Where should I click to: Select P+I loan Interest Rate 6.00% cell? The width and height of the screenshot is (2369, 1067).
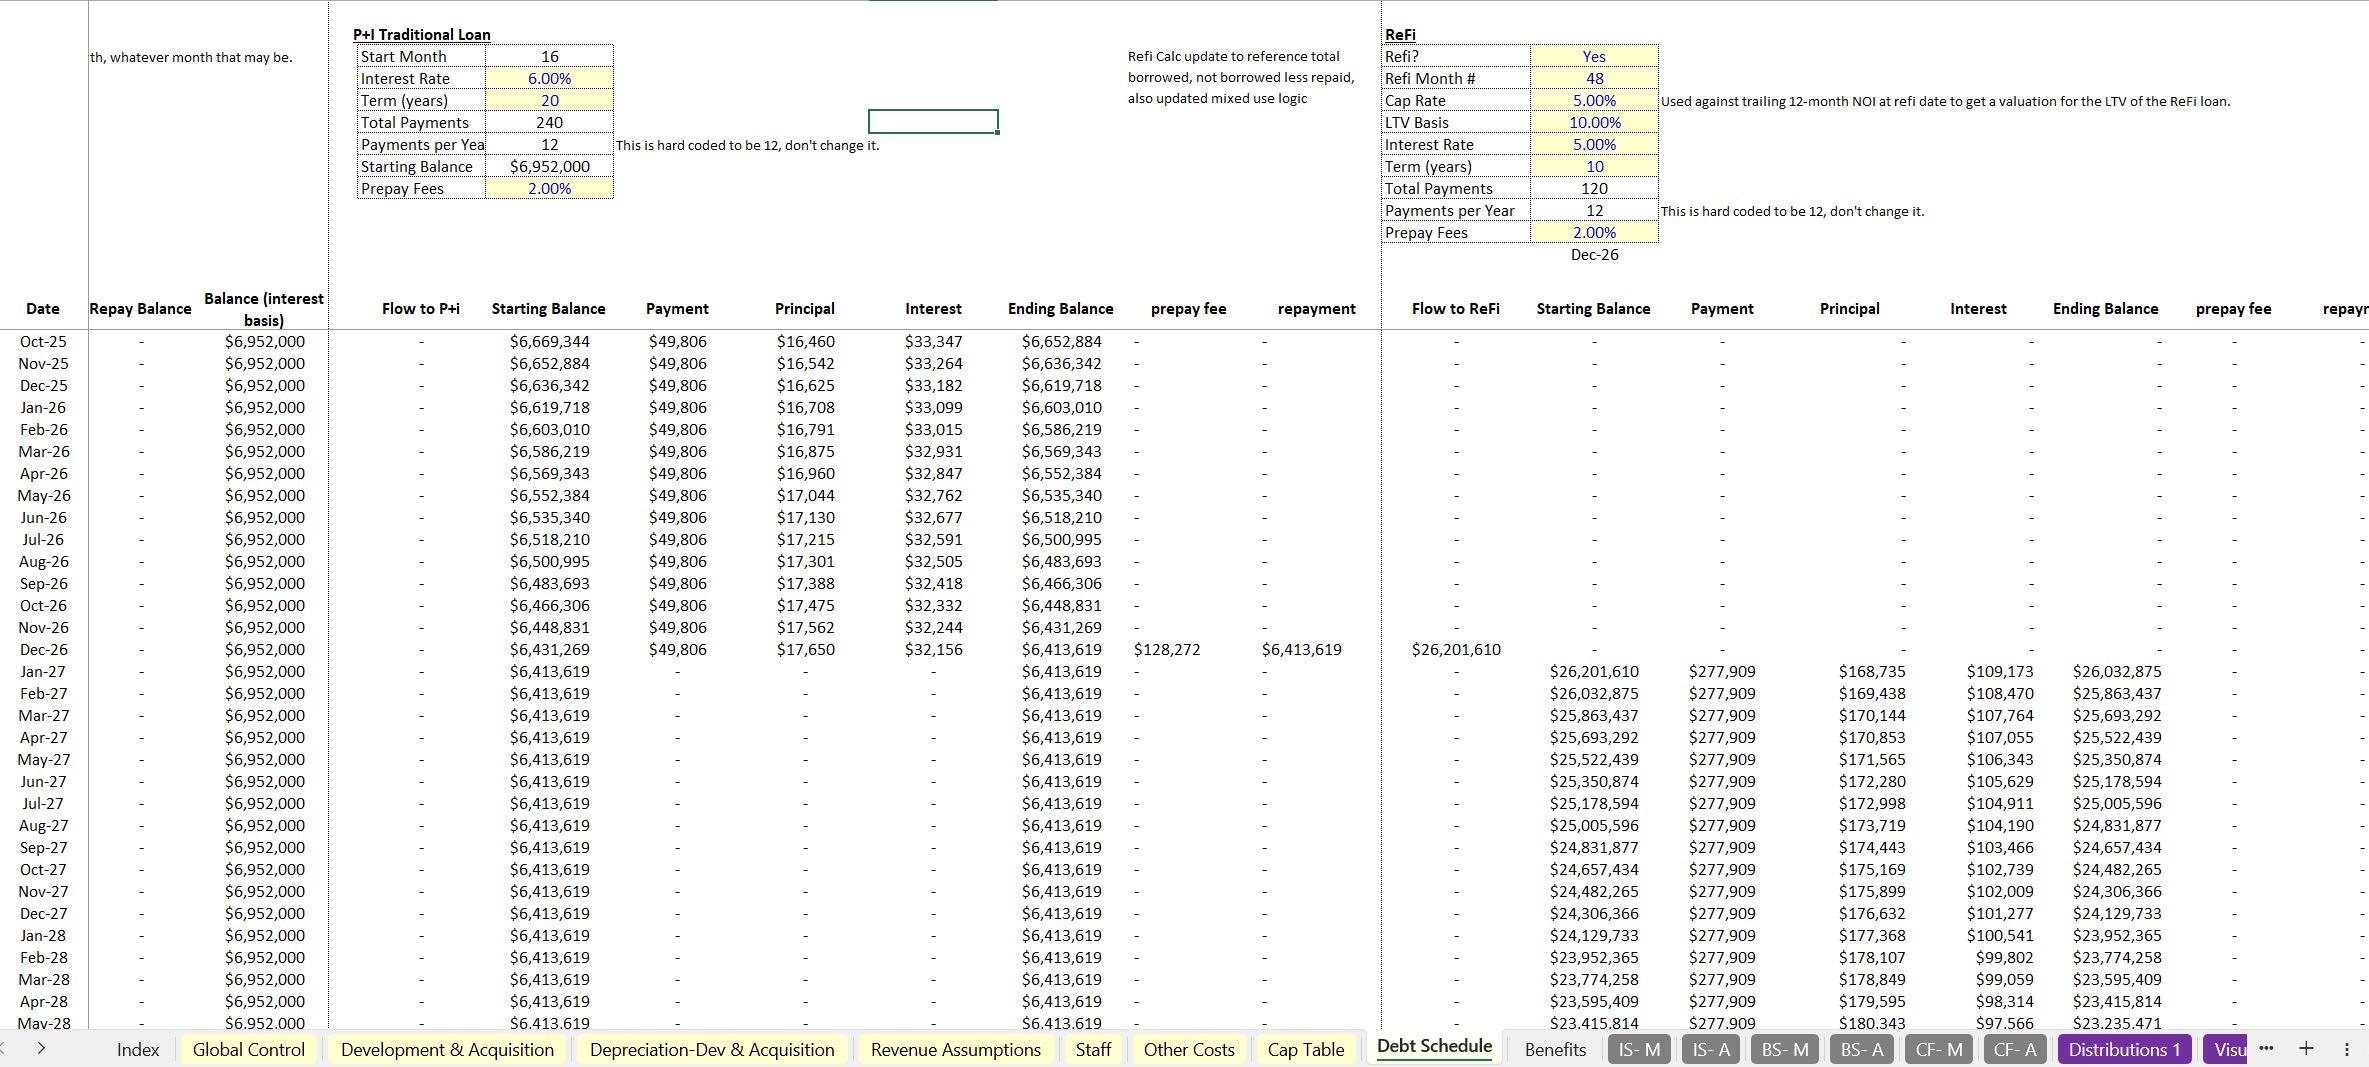click(x=549, y=78)
